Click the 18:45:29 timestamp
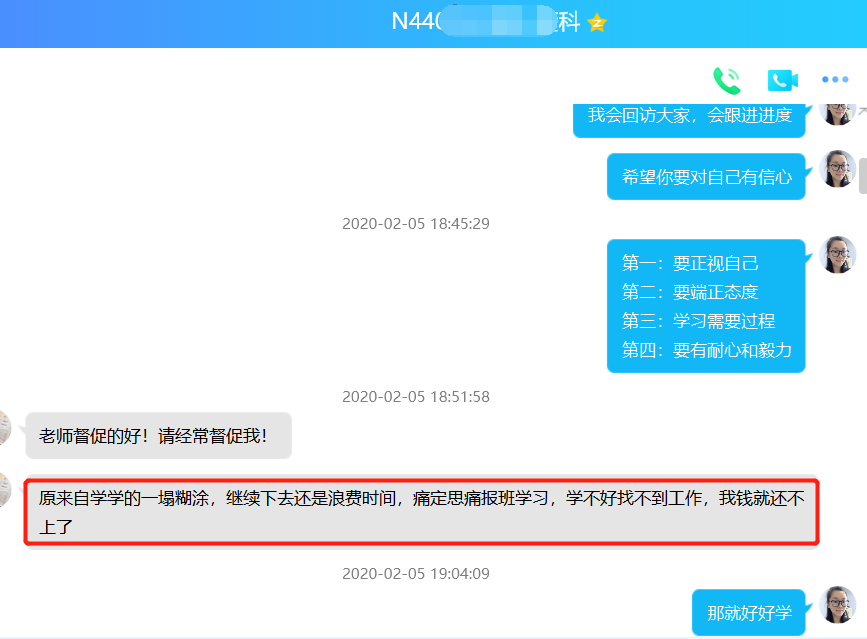Image resolution: width=867 pixels, height=639 pixels. [x=416, y=223]
